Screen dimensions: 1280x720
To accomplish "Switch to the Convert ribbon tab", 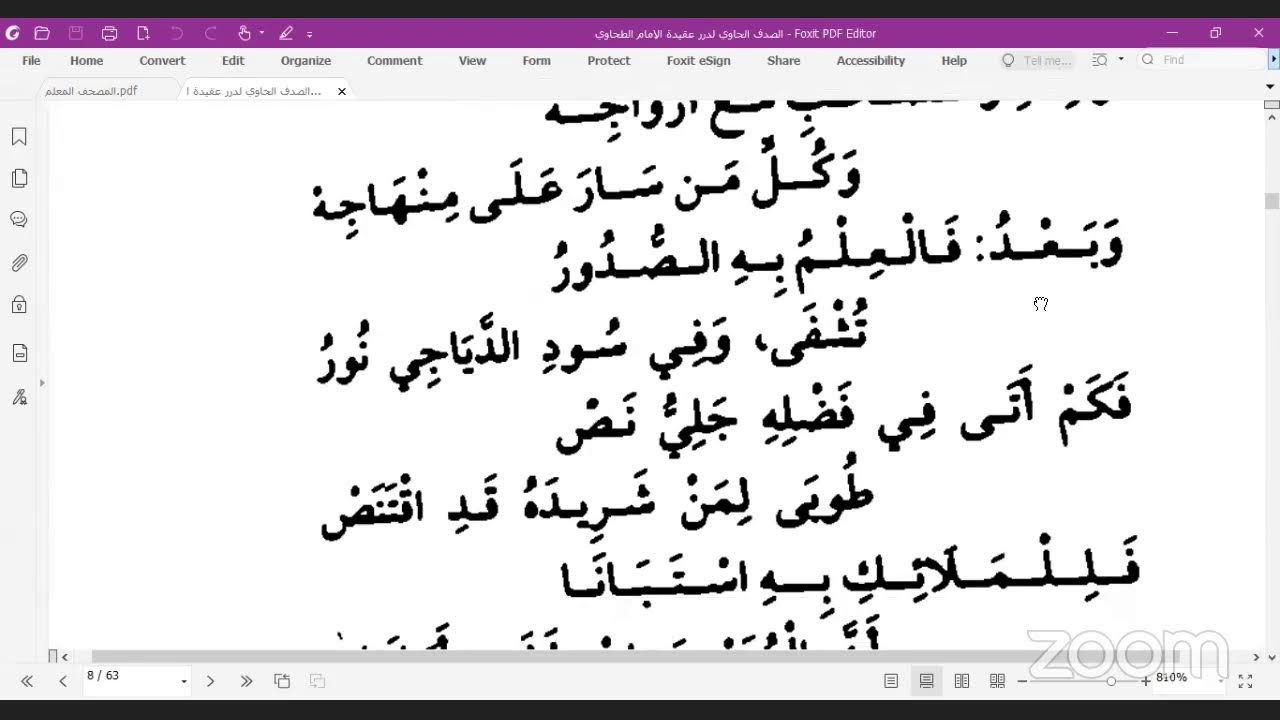I will (x=162, y=60).
